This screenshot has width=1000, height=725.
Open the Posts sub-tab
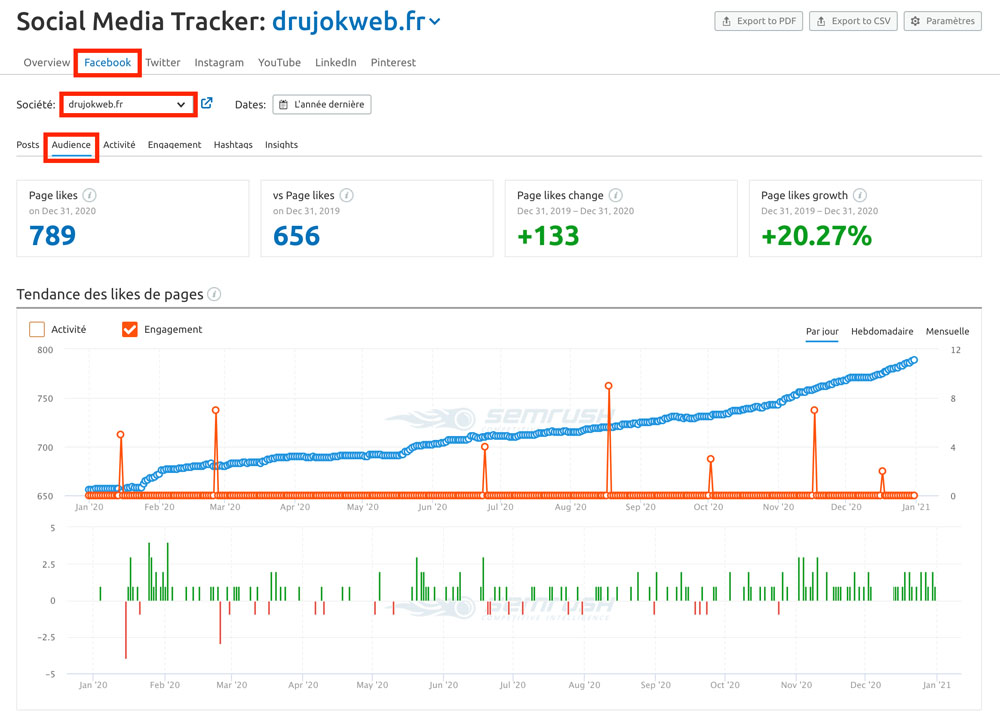tap(27, 145)
